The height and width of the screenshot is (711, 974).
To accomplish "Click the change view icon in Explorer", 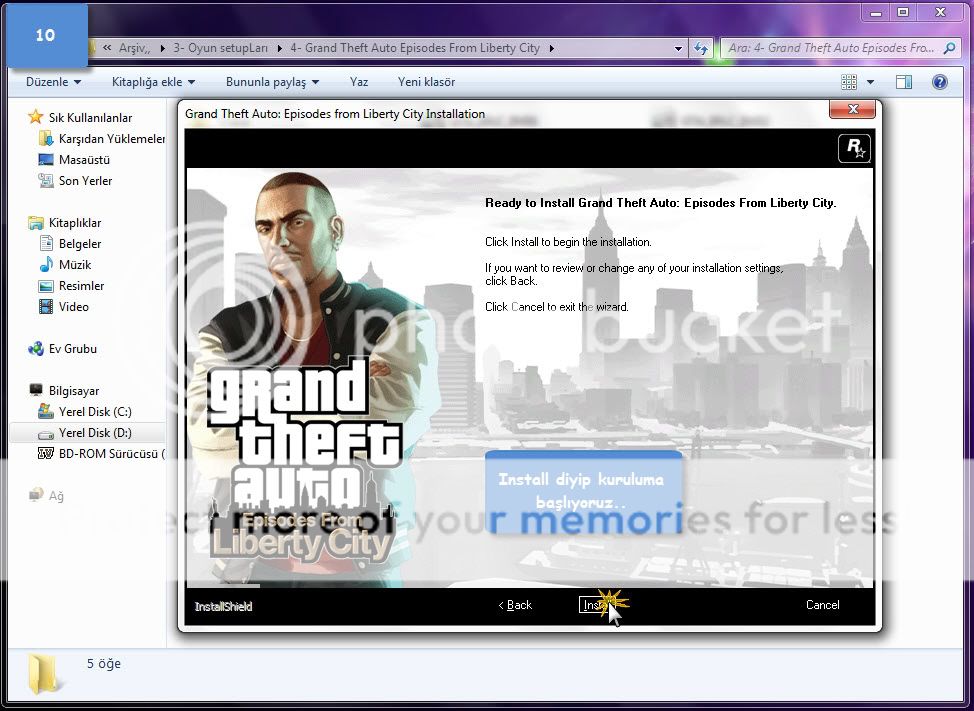I will click(x=849, y=82).
